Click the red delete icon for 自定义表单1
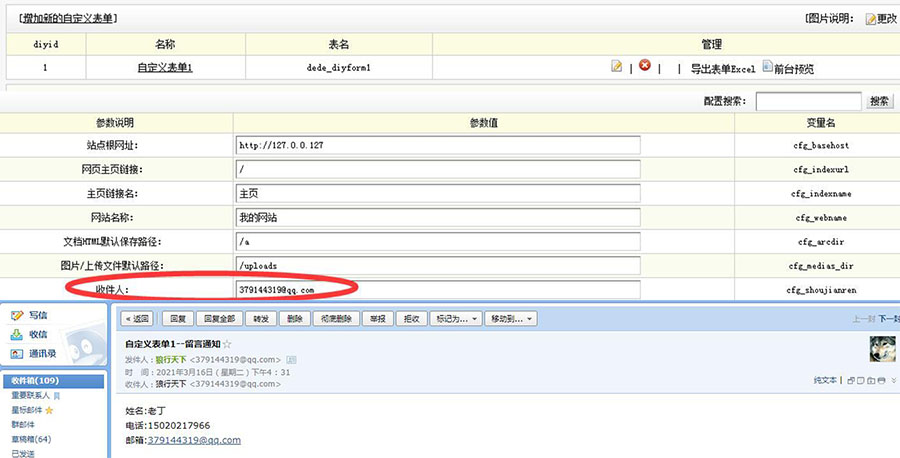 pos(645,66)
